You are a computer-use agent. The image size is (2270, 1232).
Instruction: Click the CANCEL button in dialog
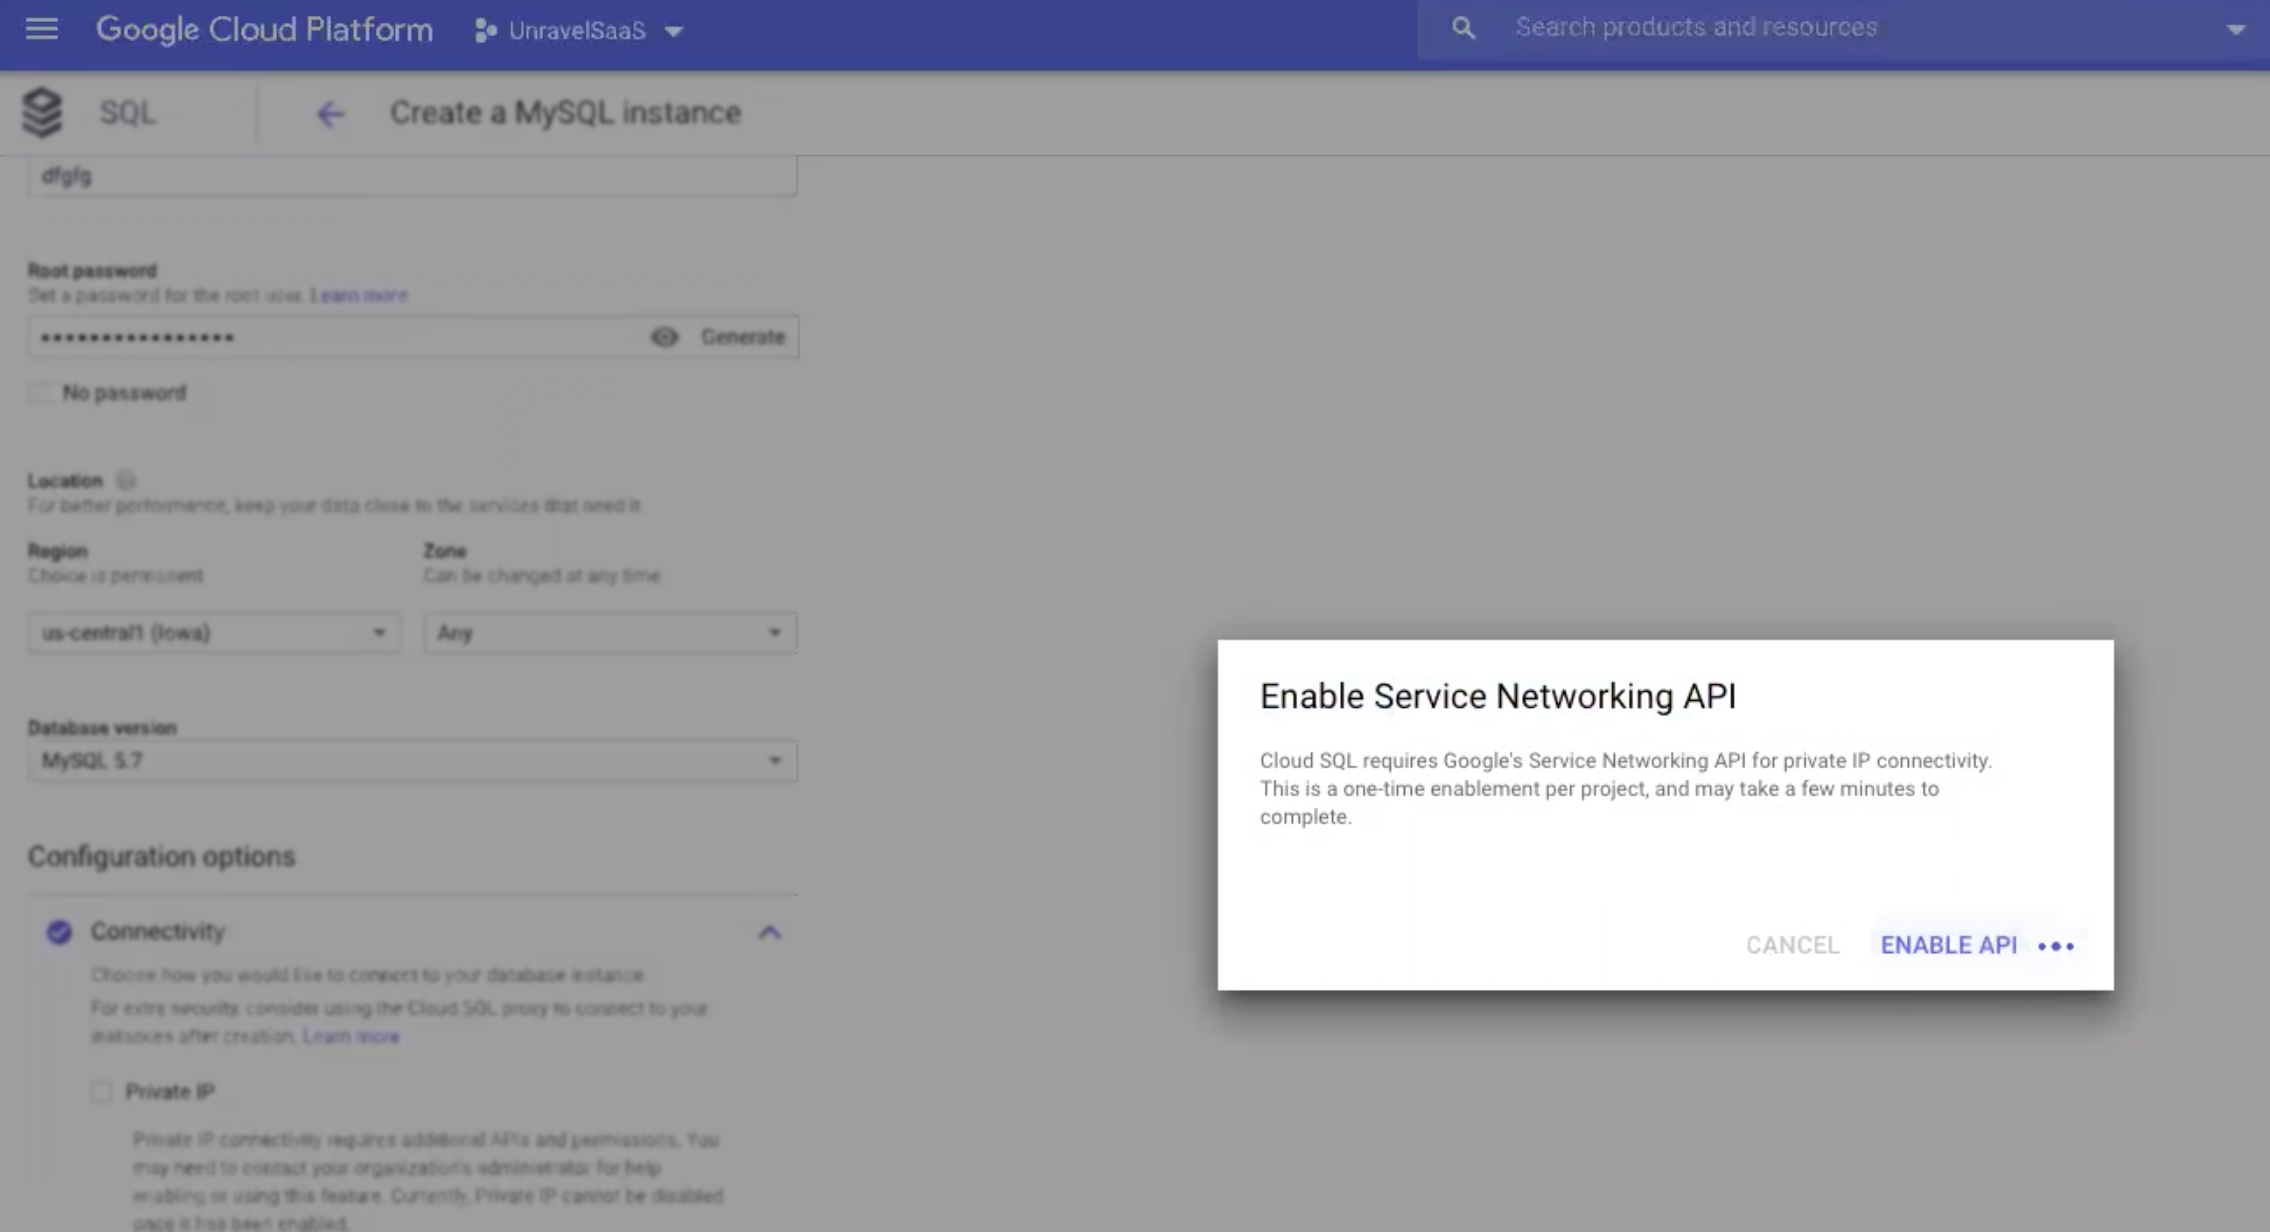pyautogui.click(x=1792, y=944)
